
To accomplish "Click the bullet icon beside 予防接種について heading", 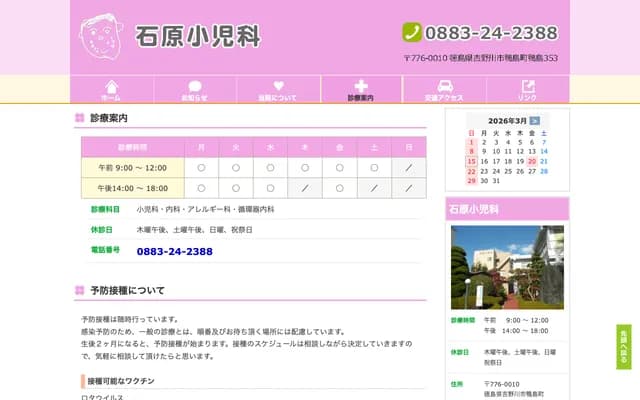I will [80, 290].
